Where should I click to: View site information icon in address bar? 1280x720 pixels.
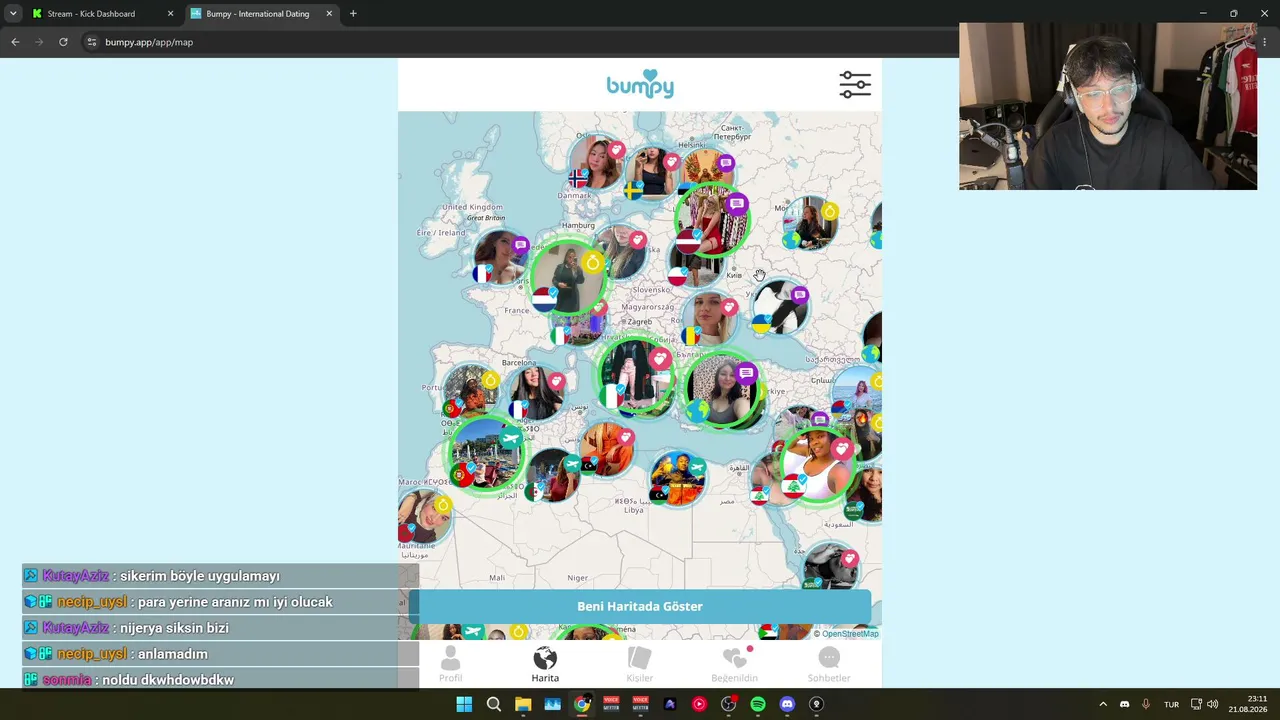[92, 42]
